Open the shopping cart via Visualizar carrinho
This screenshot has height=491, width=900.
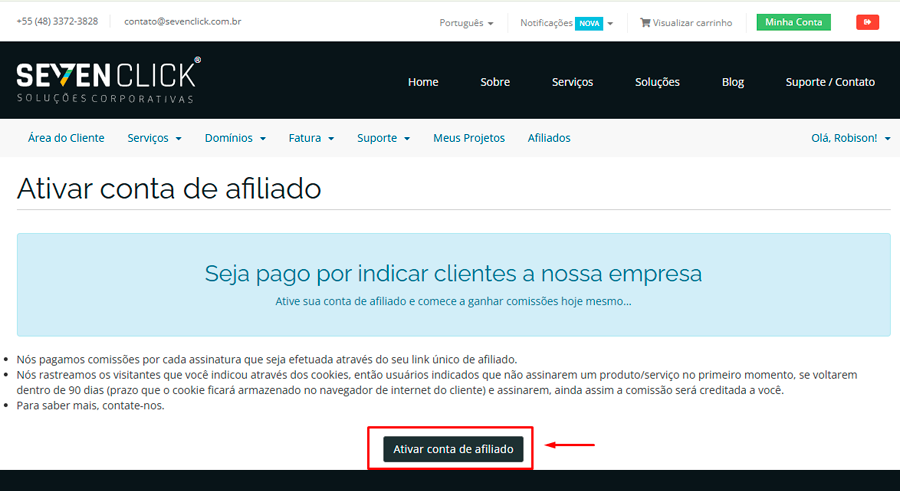[686, 22]
